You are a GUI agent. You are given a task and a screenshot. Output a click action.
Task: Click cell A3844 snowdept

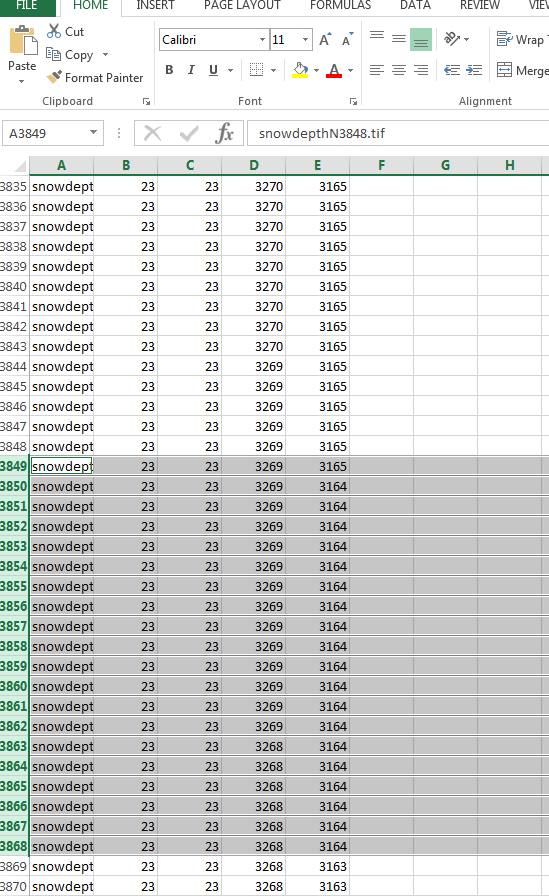62,366
